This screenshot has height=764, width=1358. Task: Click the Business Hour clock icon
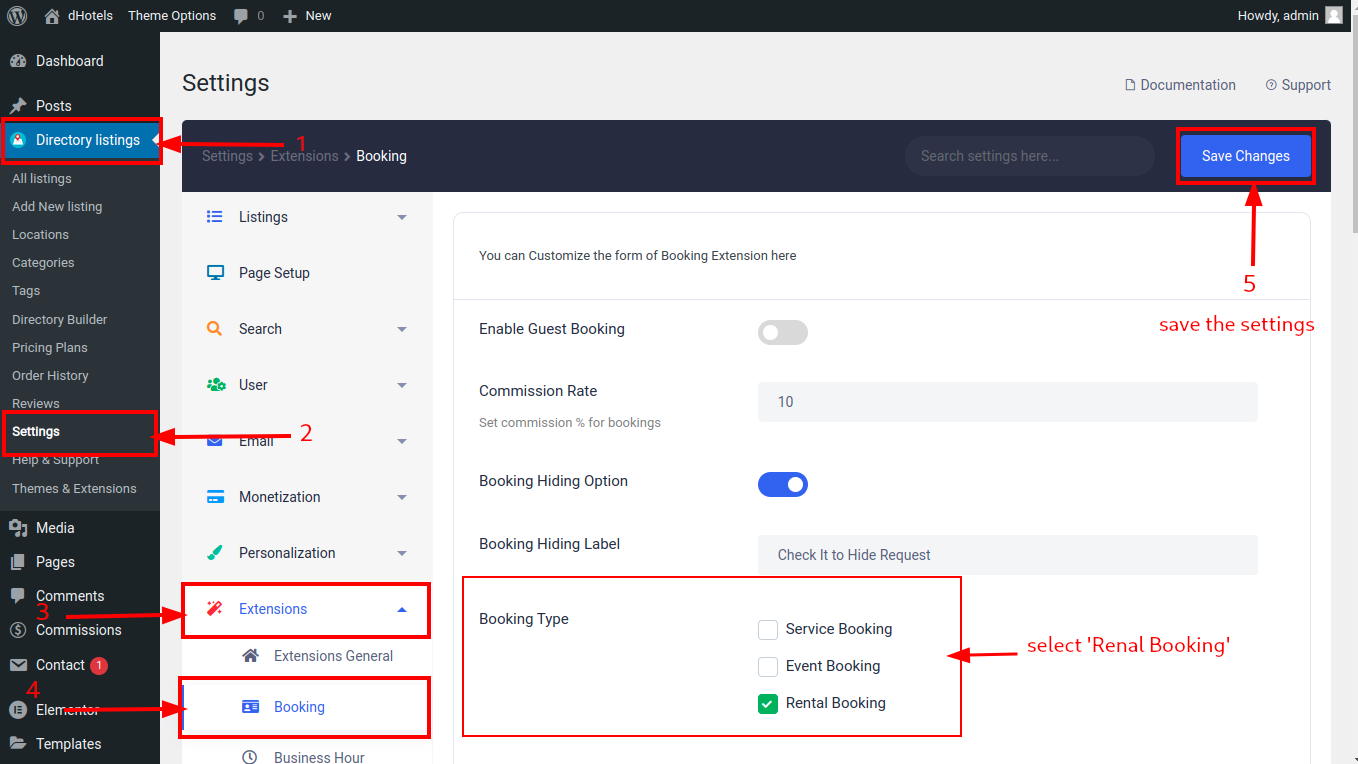[251, 758]
